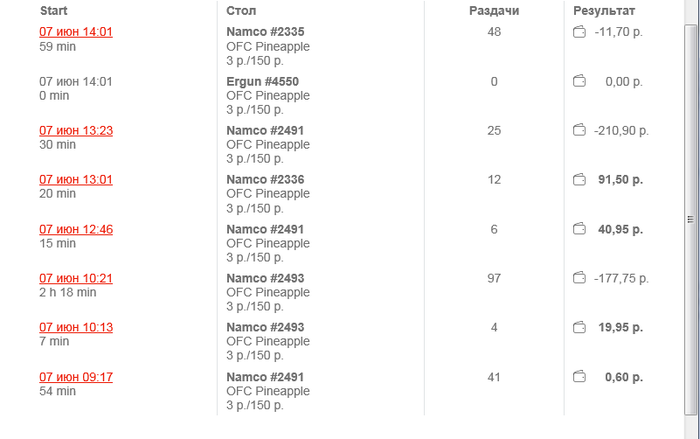This screenshot has width=700, height=439.
Task: Click the Start column header
Action: (53, 10)
